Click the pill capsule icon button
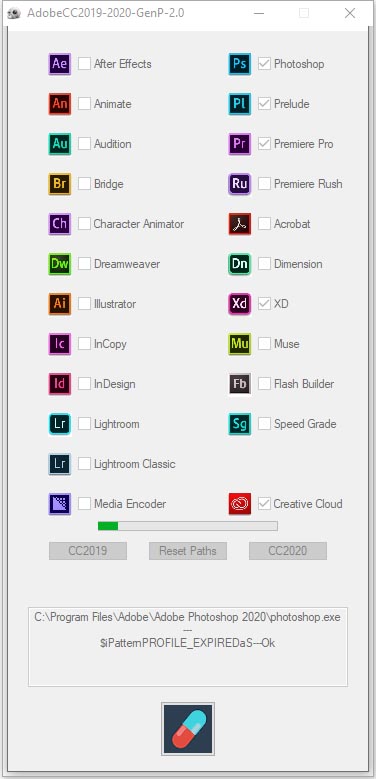The image size is (376, 779). pyautogui.click(x=188, y=729)
